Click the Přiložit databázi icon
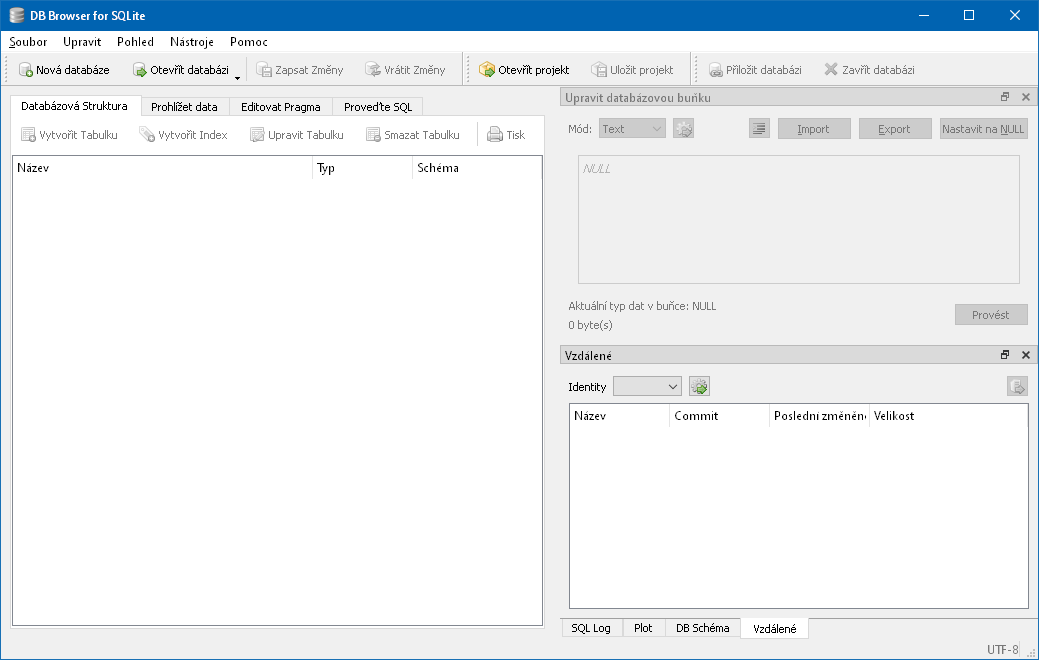Viewport: 1039px width, 660px height. 716,70
